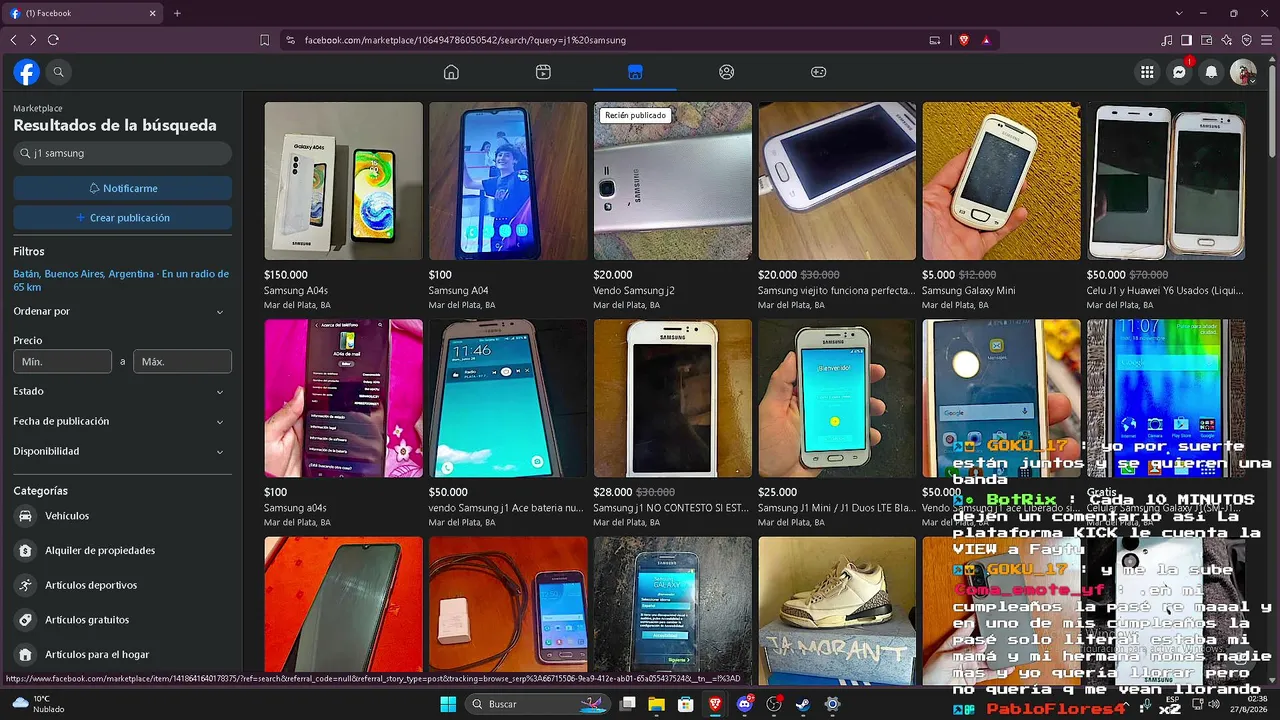Open the Artículos gratuitos category
This screenshot has height=720, width=1280.
tap(122, 620)
